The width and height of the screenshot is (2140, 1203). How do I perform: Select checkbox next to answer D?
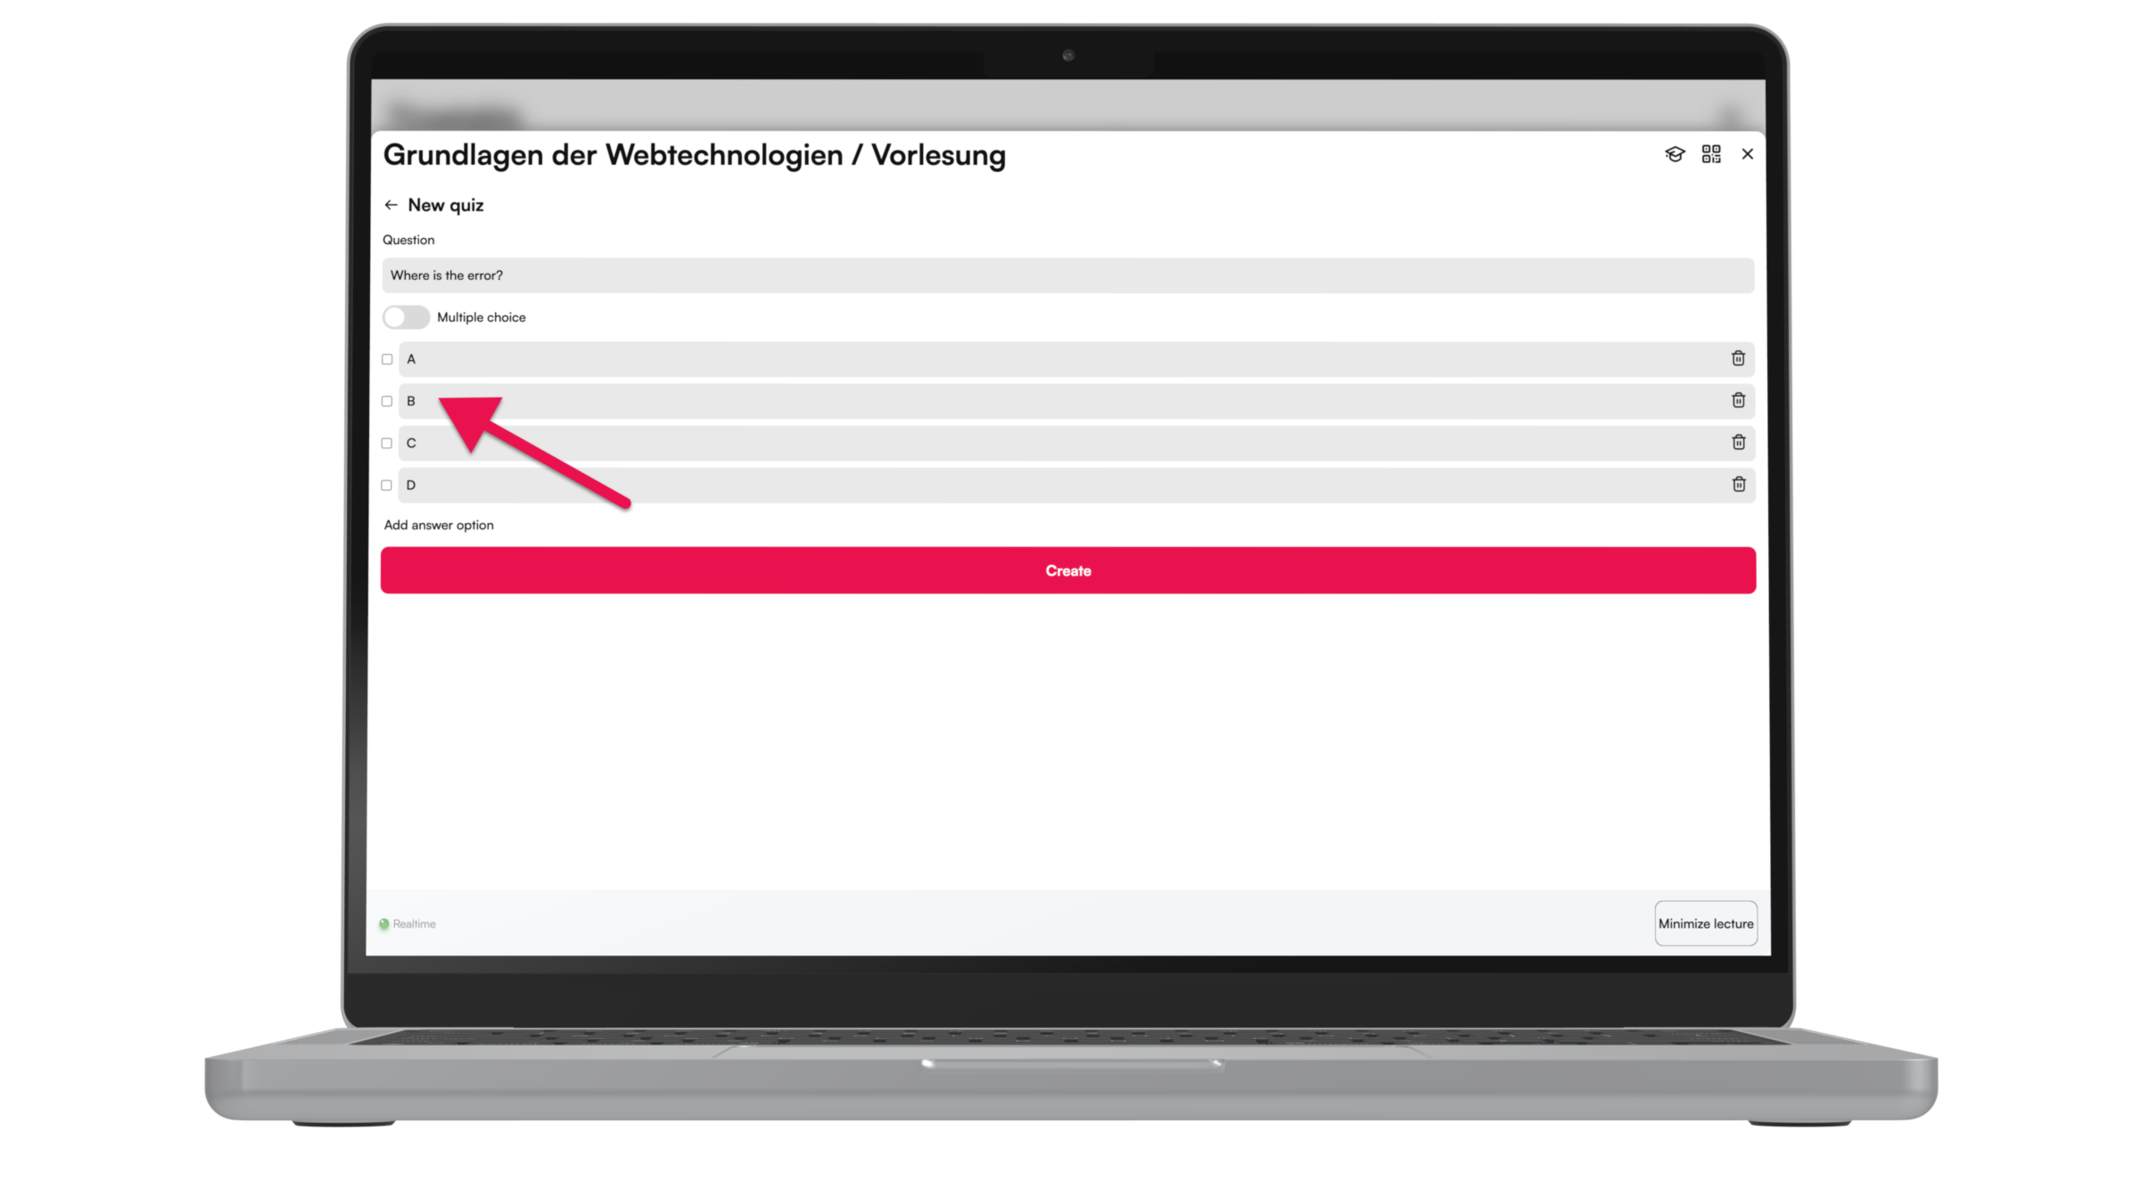[x=387, y=485]
